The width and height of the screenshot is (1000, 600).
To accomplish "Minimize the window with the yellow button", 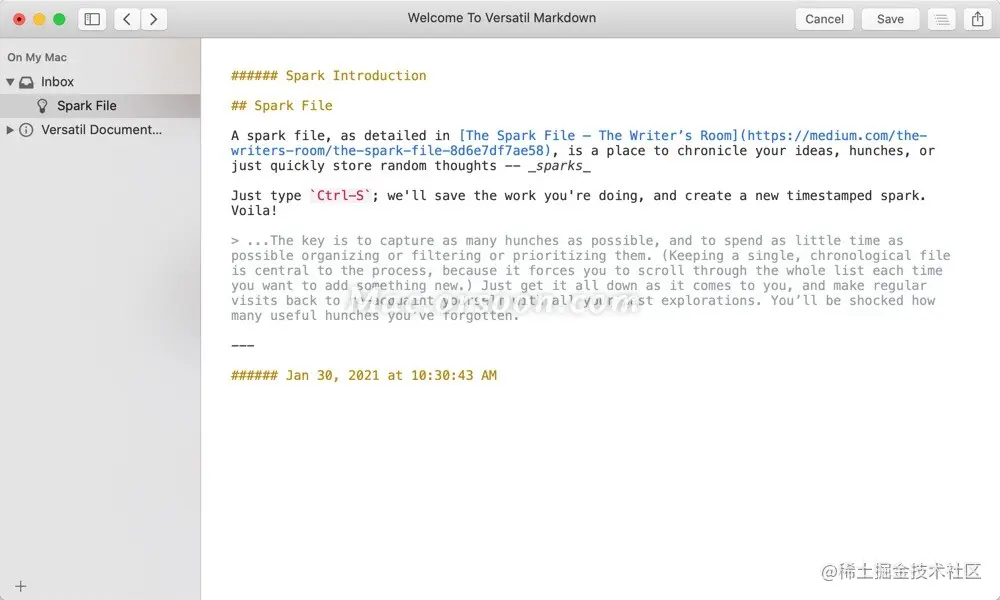I will tap(39, 19).
